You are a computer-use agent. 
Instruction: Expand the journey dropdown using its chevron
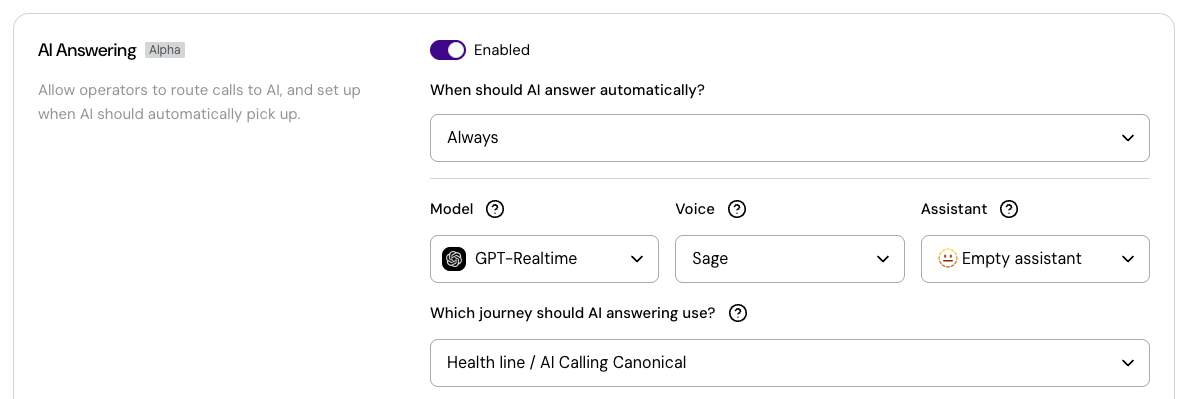pos(1128,363)
